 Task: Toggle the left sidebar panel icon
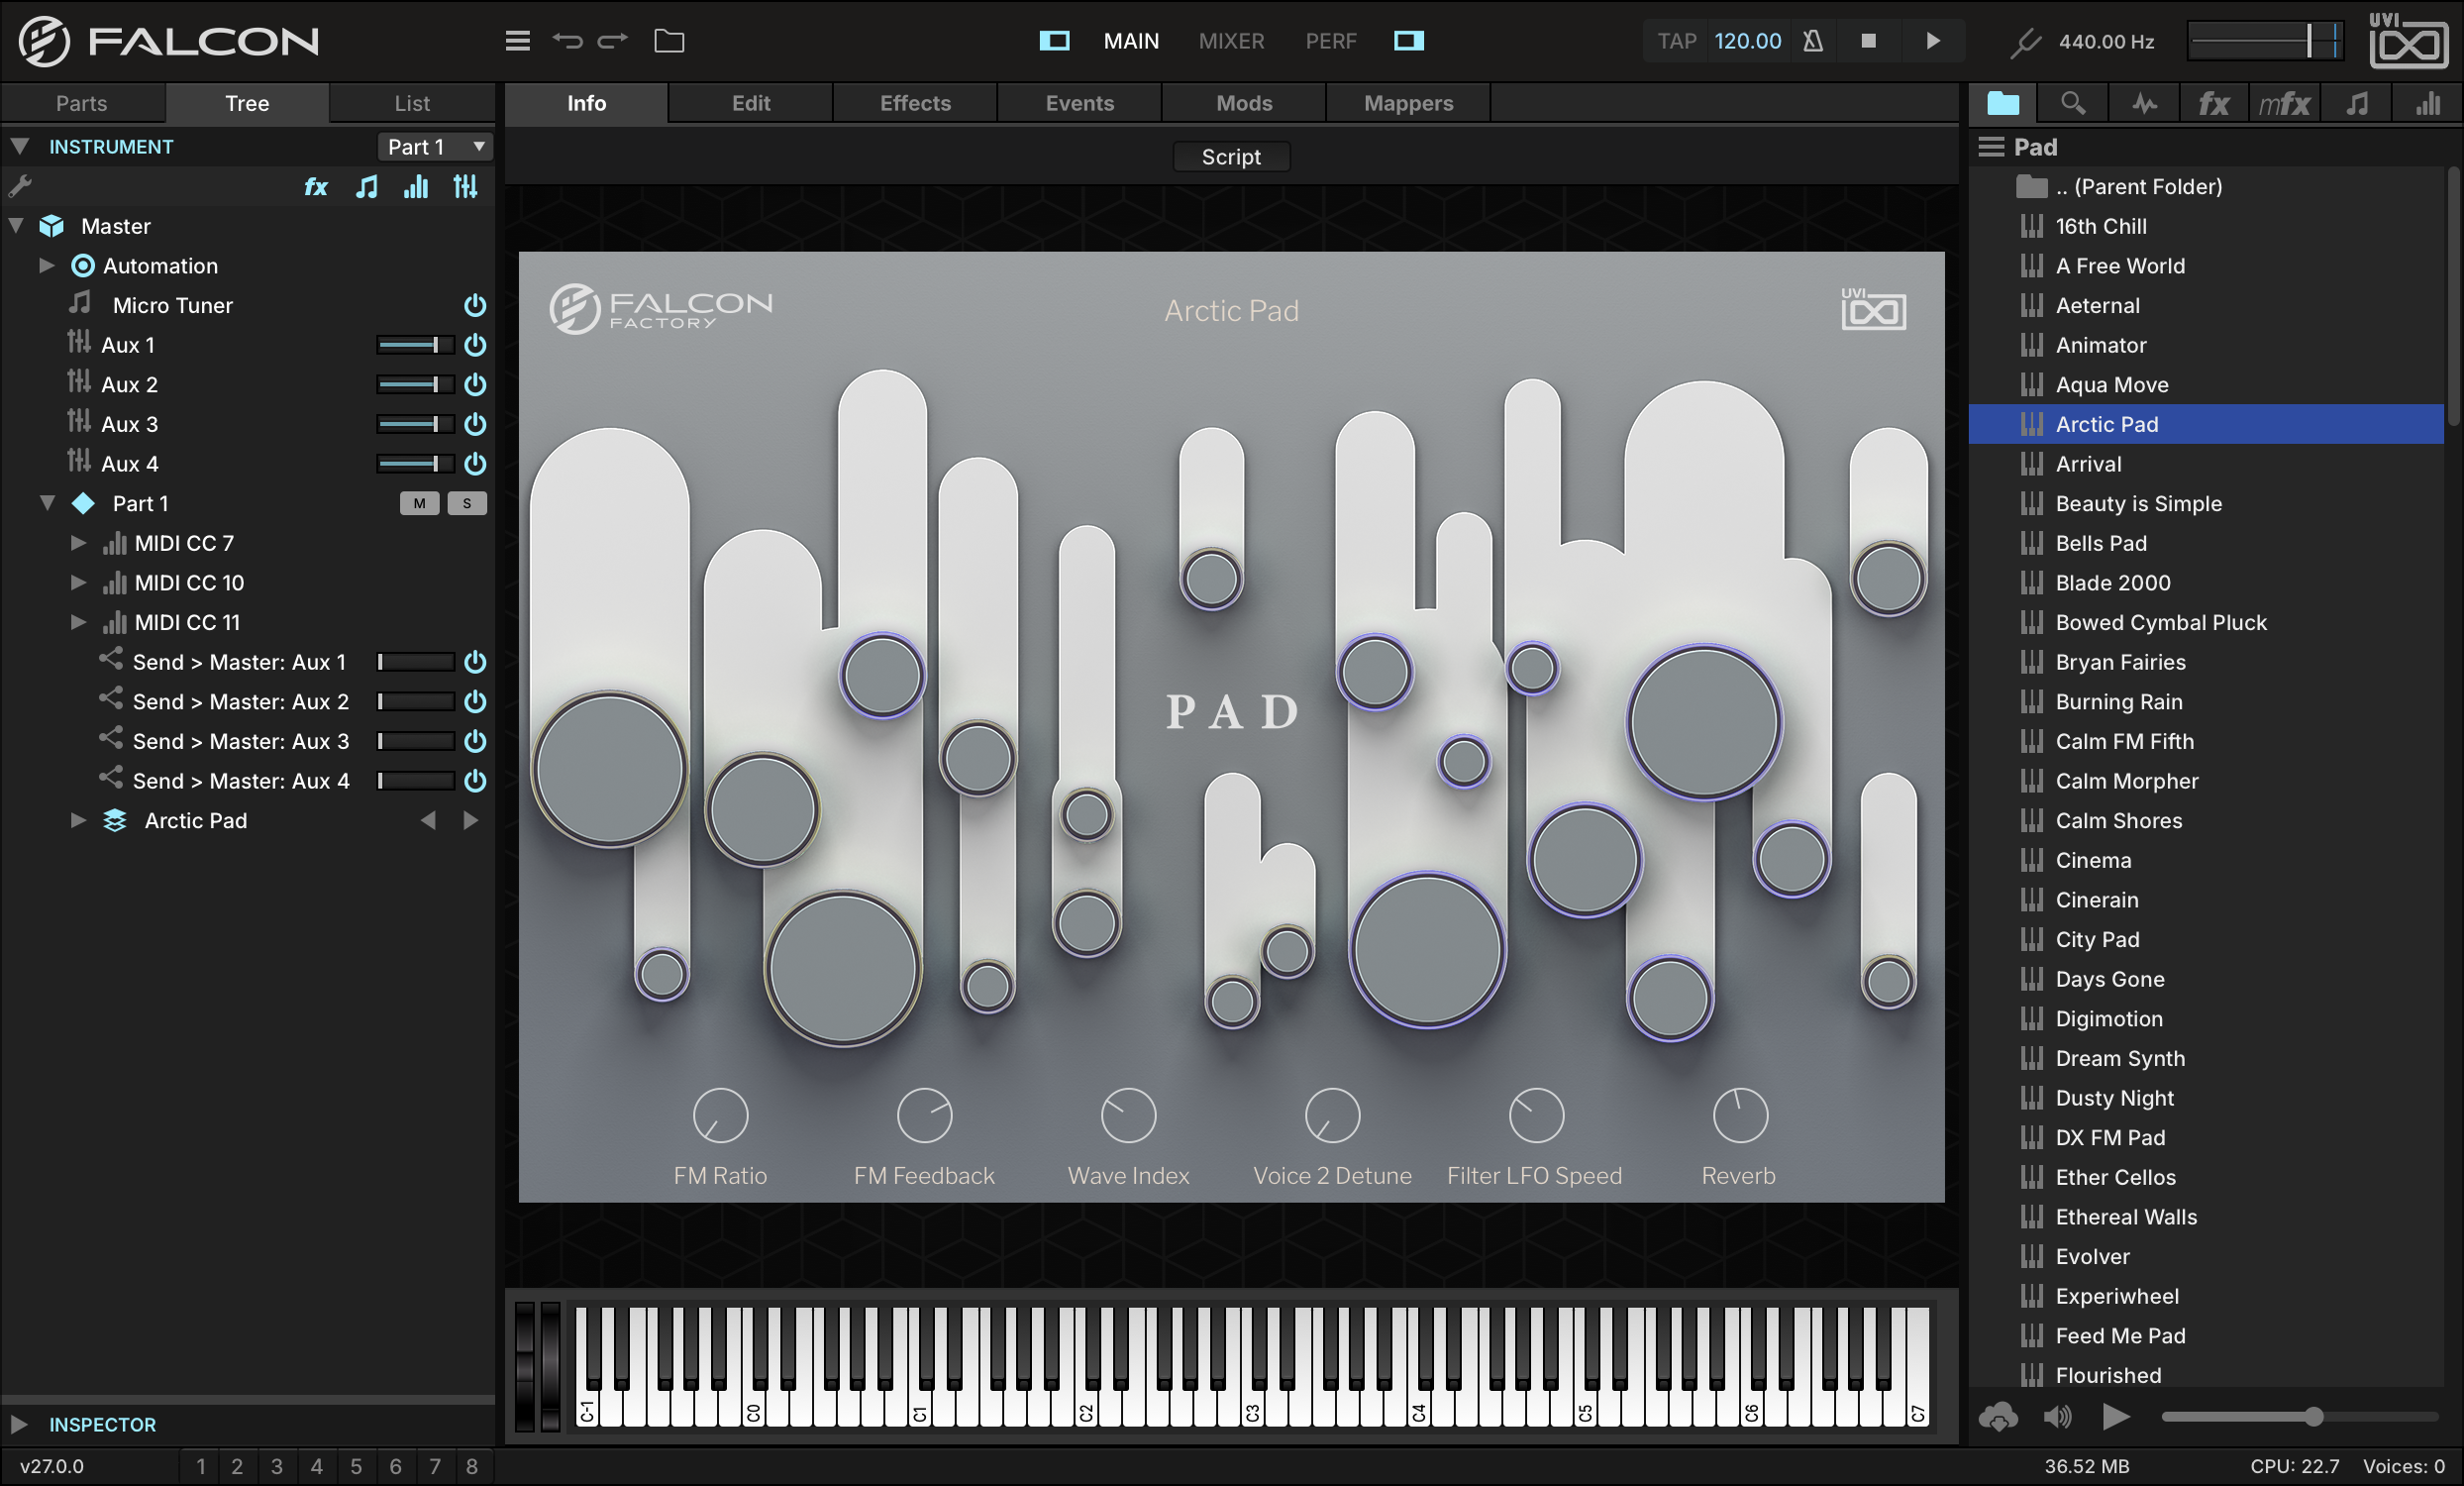(1054, 41)
